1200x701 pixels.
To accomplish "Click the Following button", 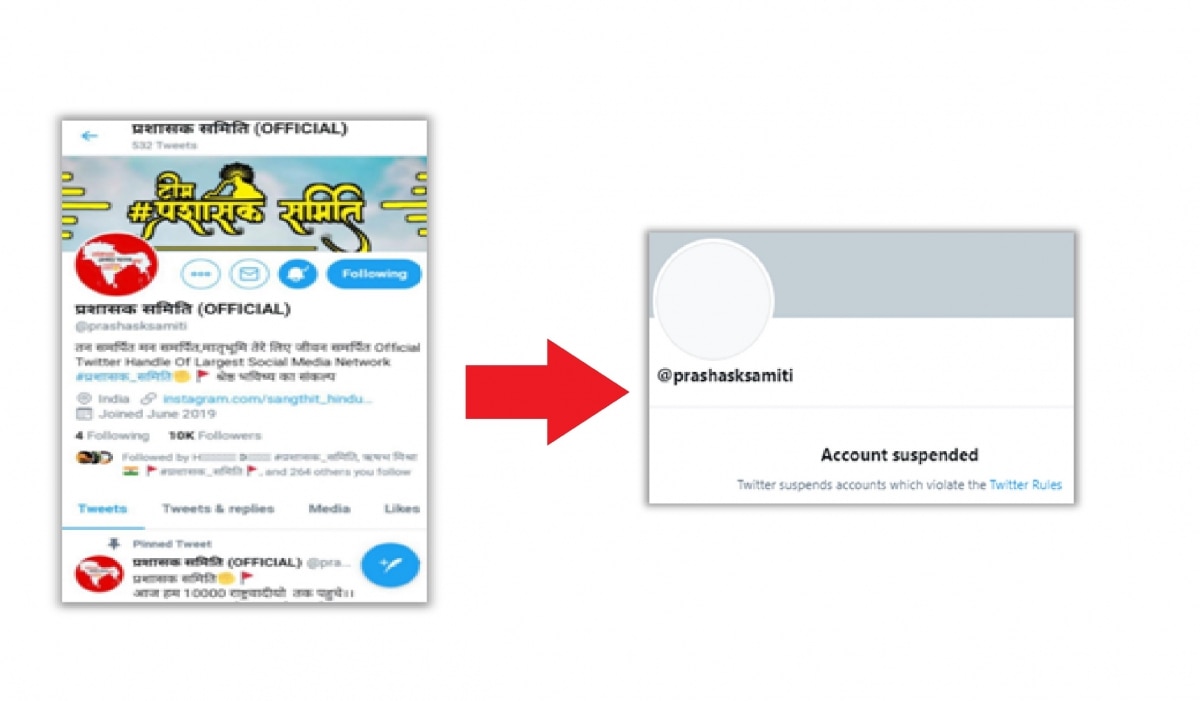I will point(374,273).
